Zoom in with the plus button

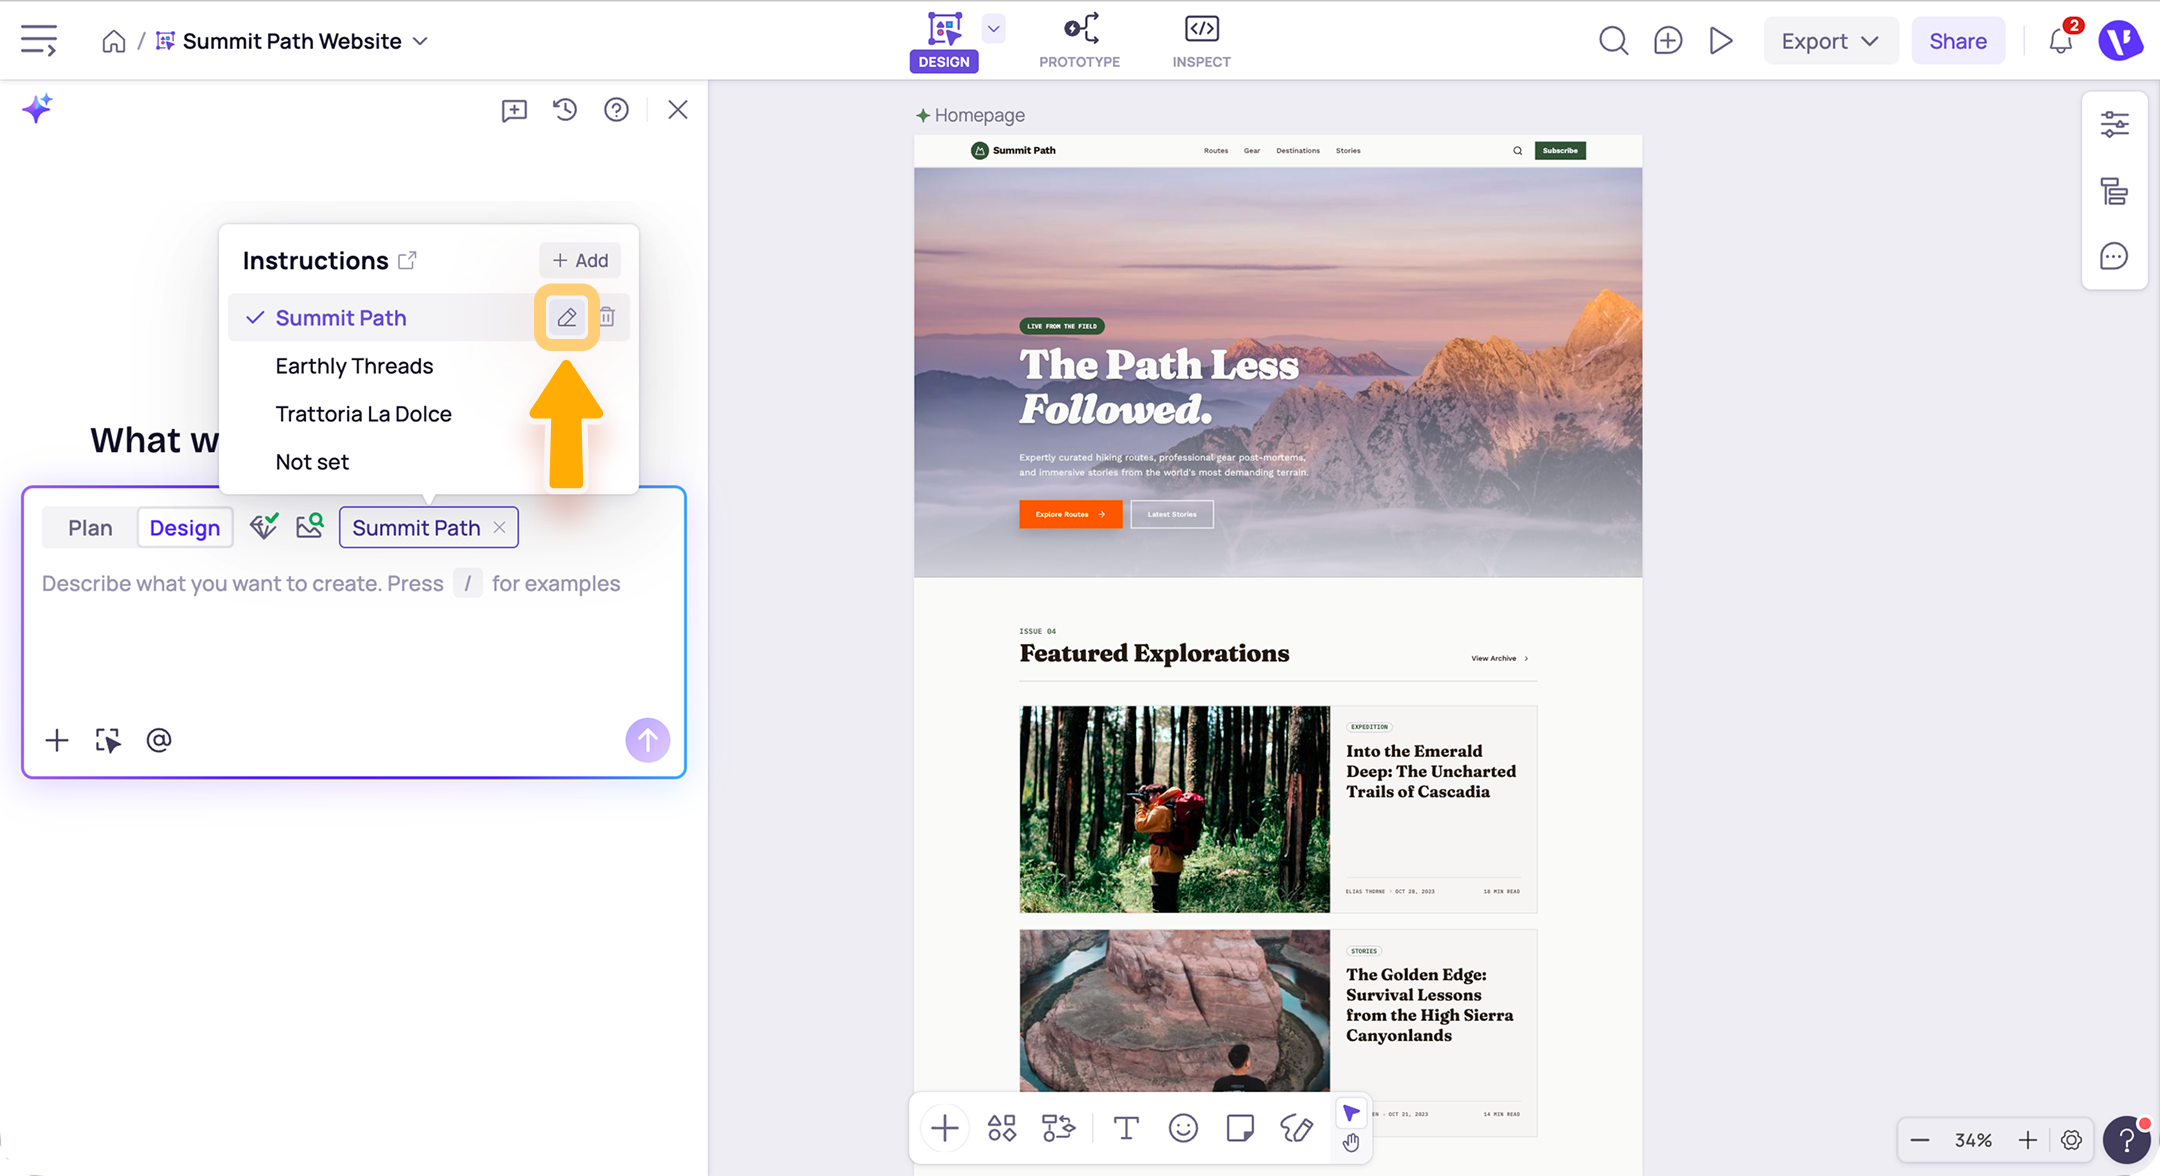tap(2027, 1141)
